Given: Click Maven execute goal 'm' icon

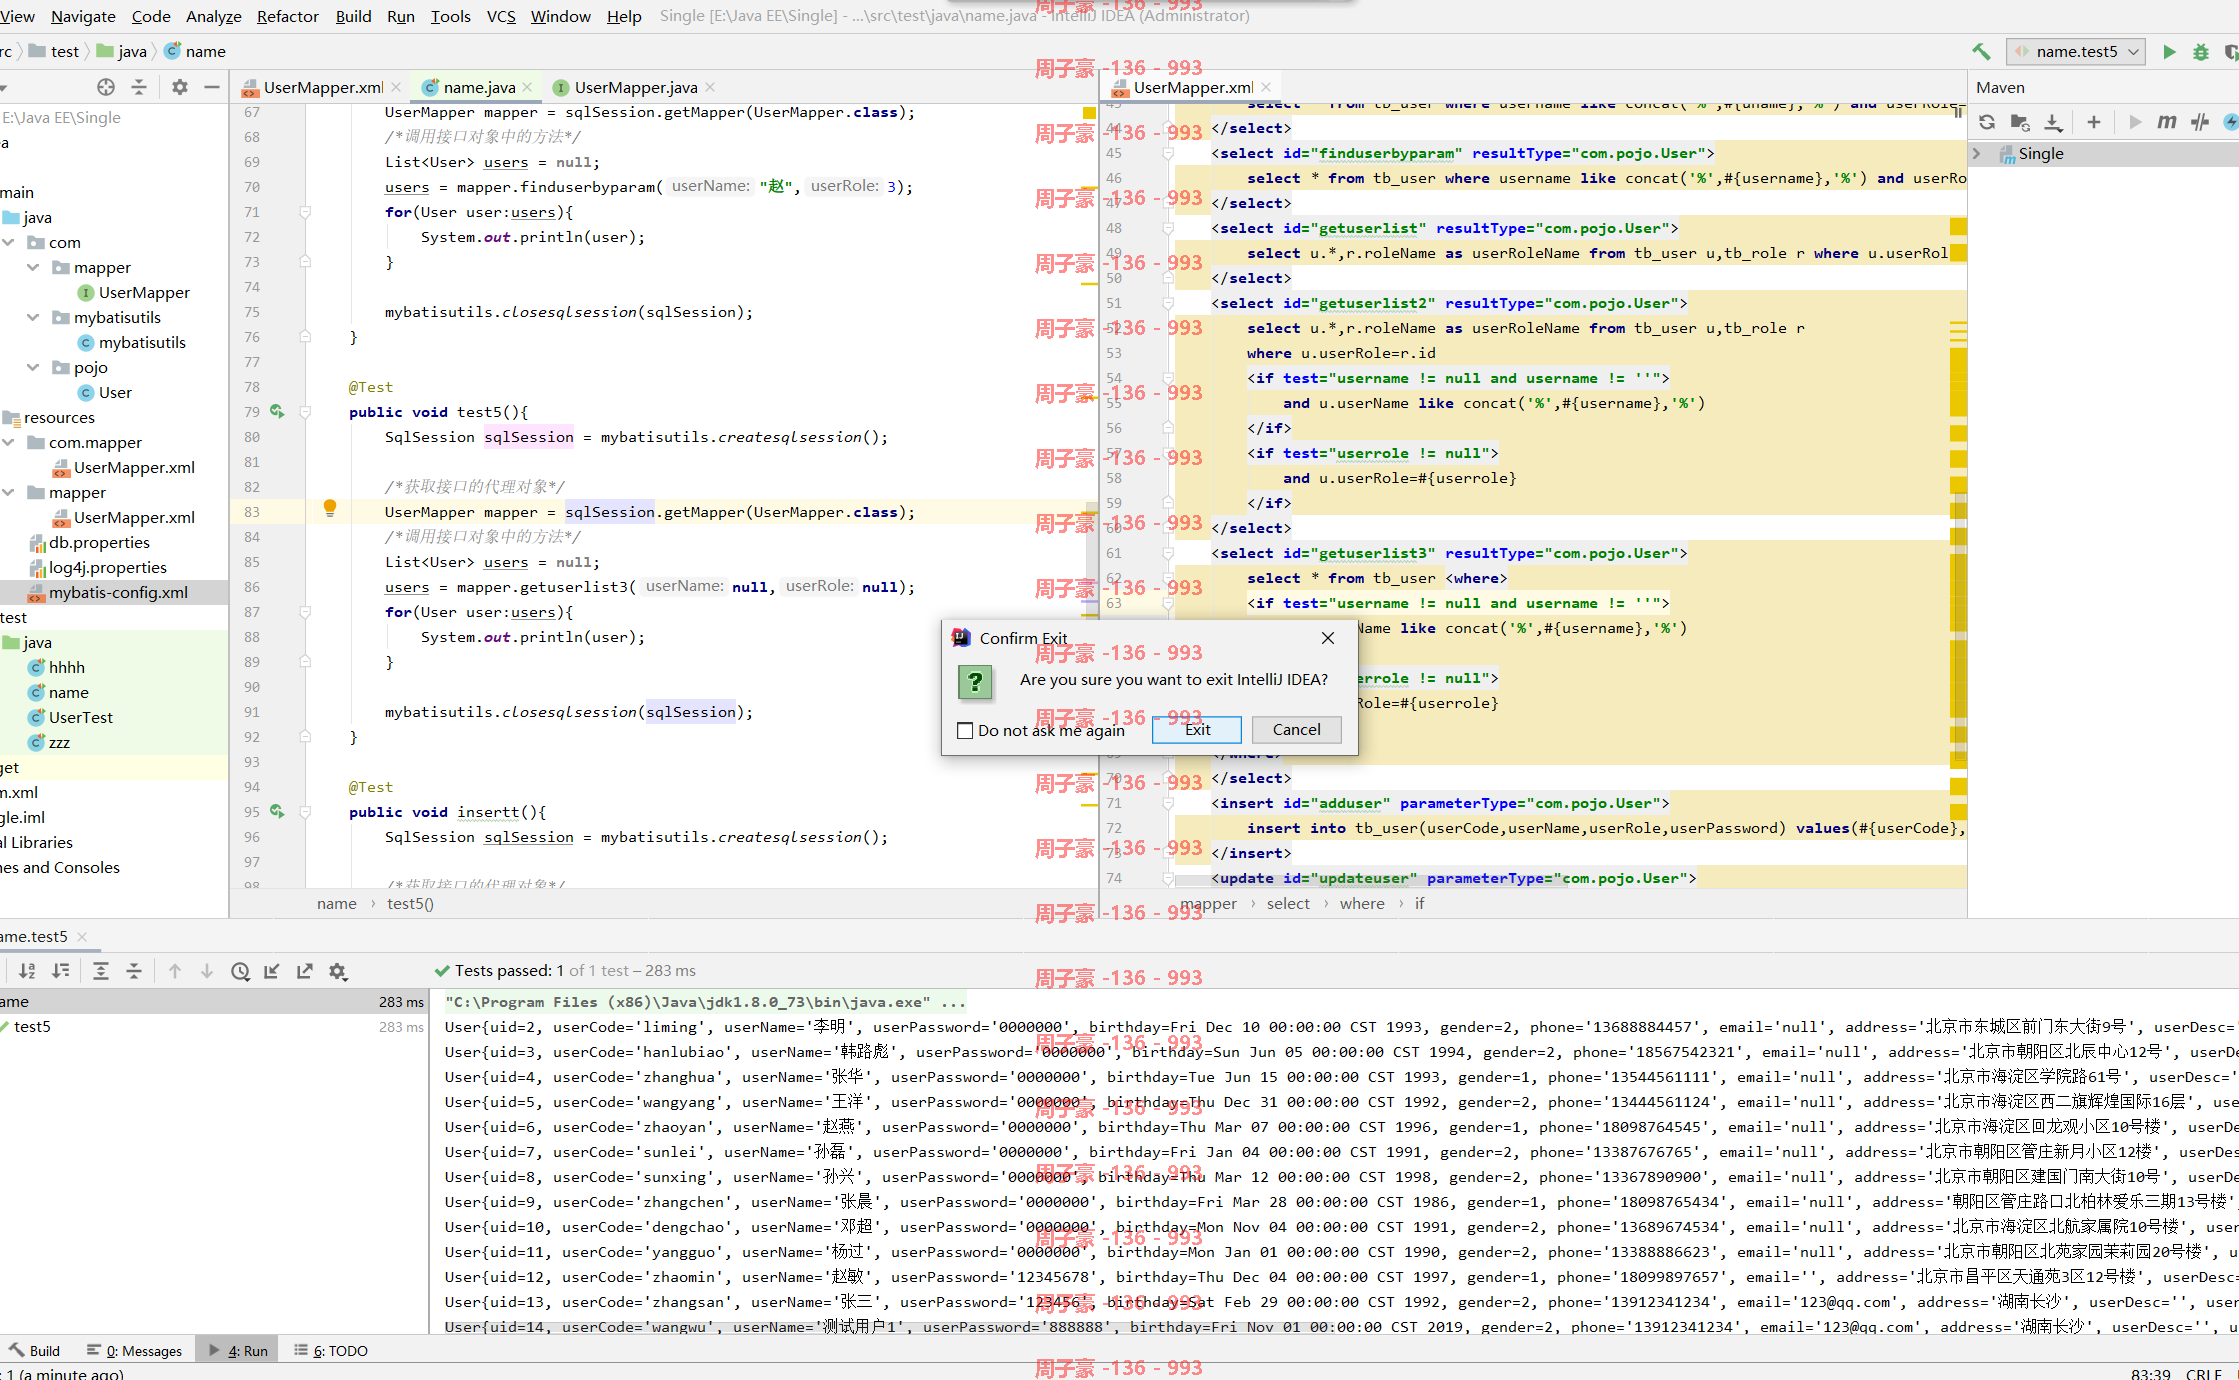Looking at the screenshot, I should pyautogui.click(x=2167, y=122).
